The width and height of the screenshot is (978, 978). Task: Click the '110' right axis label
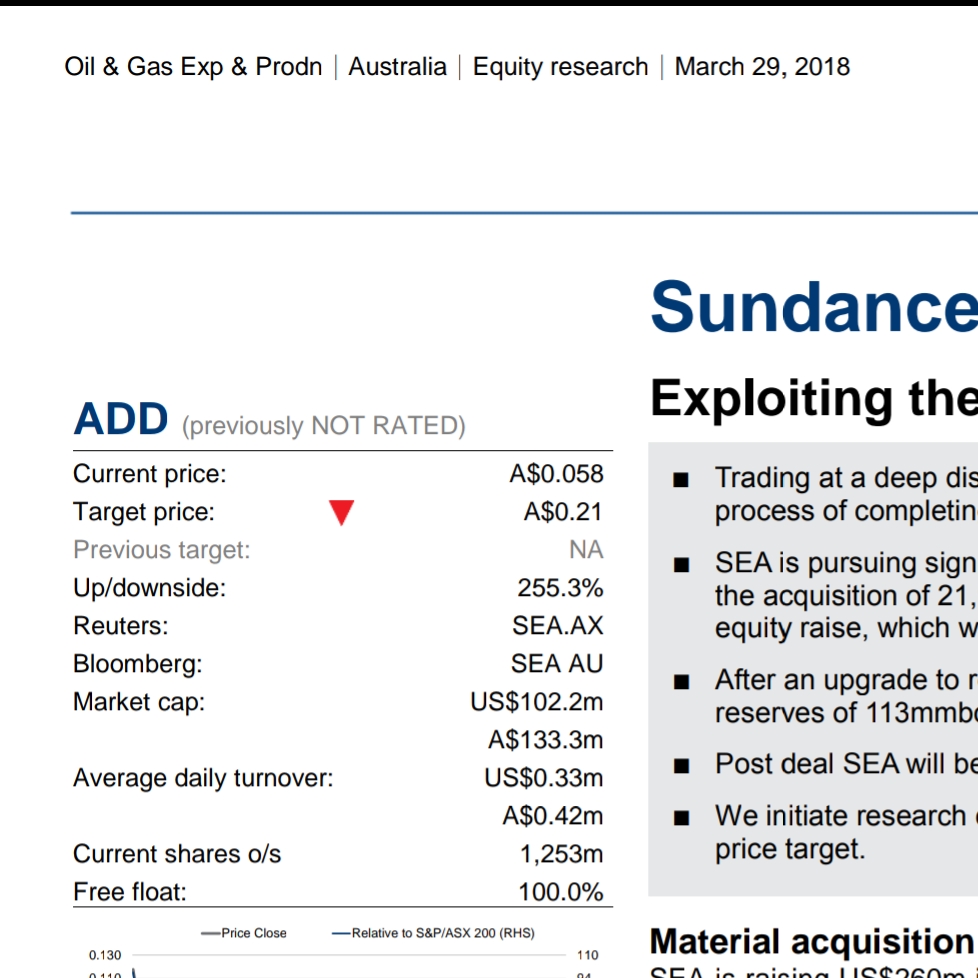pos(588,956)
